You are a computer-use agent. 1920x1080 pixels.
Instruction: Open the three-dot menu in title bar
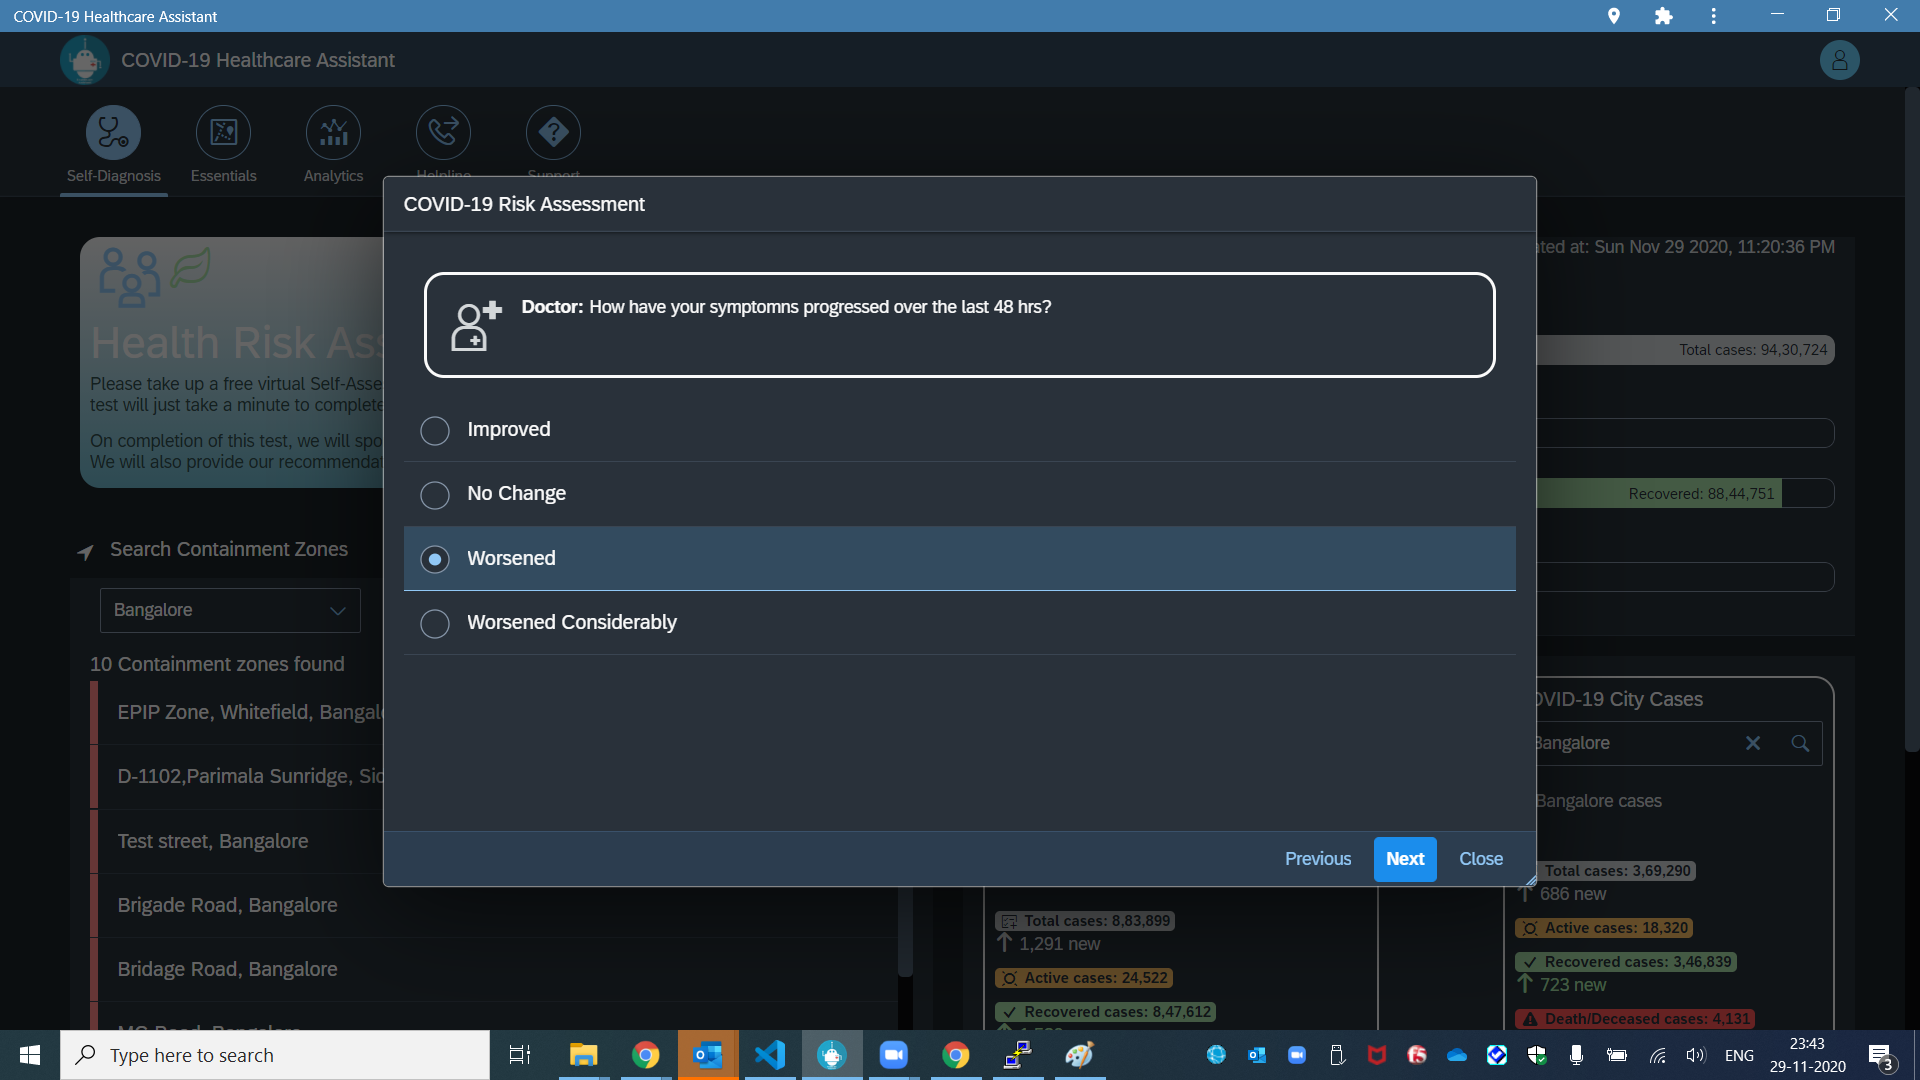coord(1713,16)
